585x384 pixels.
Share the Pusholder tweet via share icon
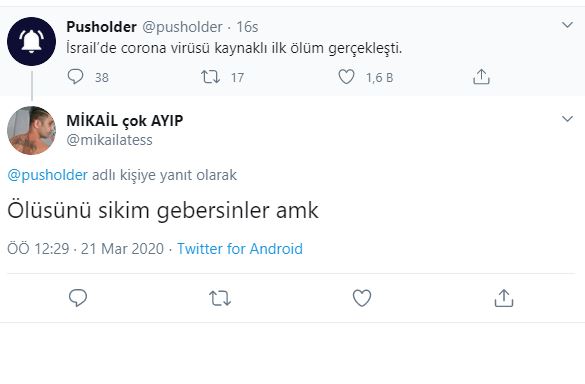pyautogui.click(x=481, y=77)
